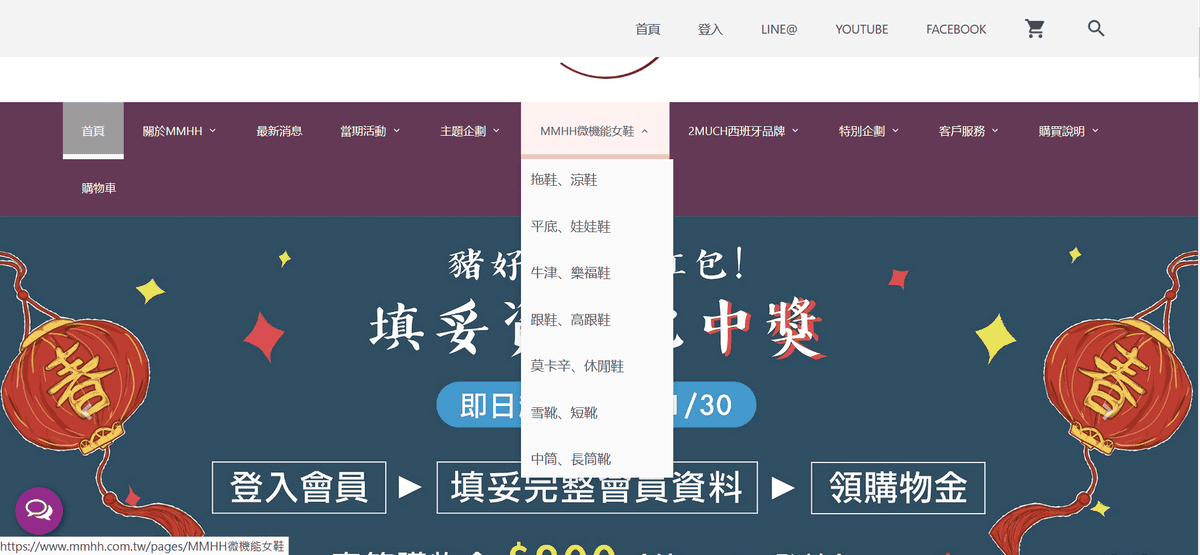This screenshot has height=555, width=1200.
Task: Pick 雪靴、短靴 in dropdown list
Action: click(564, 413)
